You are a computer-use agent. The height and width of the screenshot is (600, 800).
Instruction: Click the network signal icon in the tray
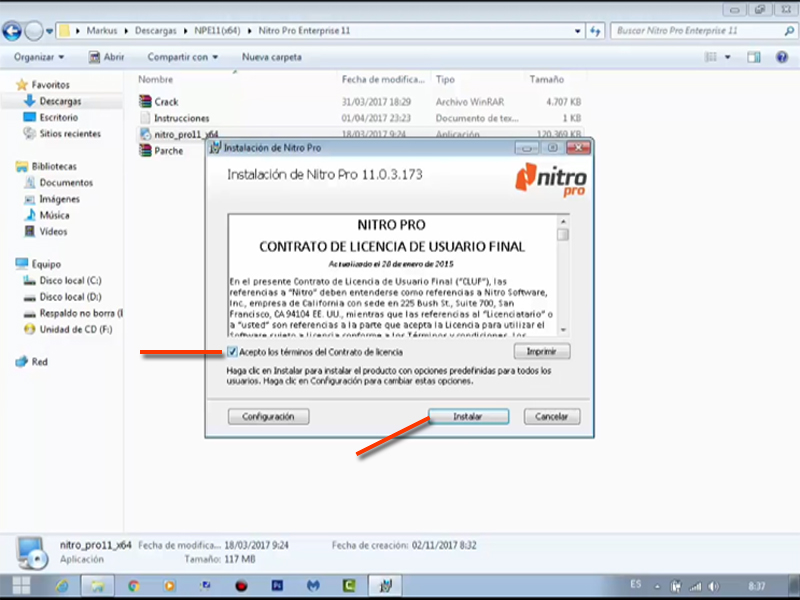click(x=694, y=585)
